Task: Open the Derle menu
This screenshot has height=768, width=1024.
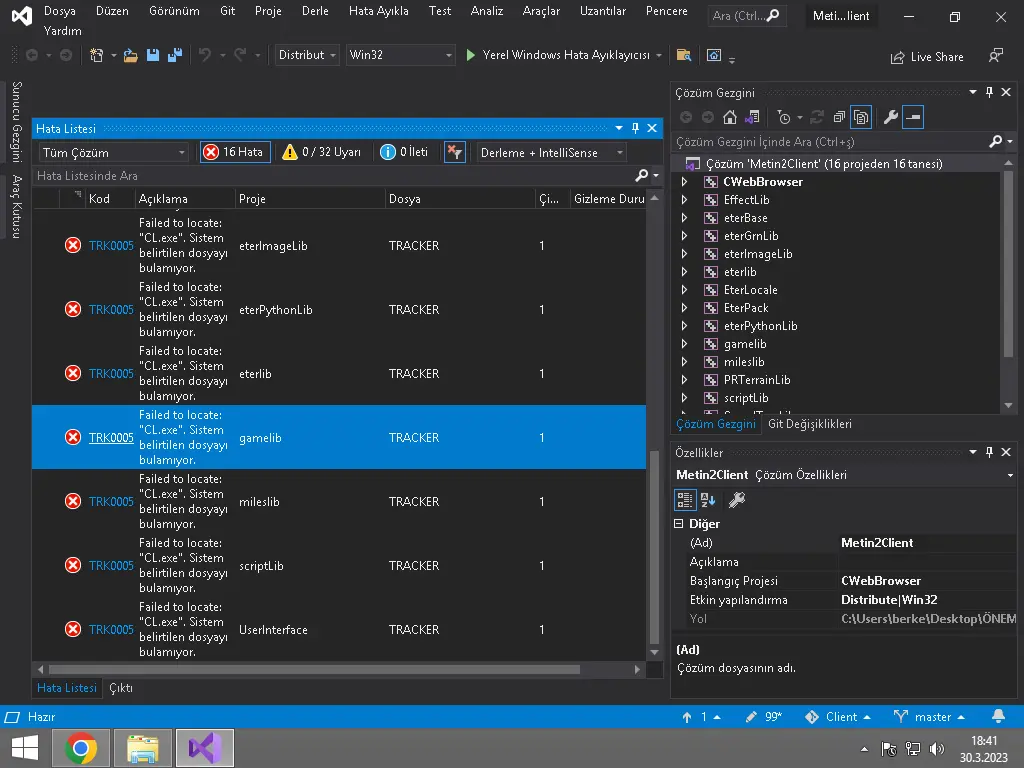Action: [x=315, y=11]
